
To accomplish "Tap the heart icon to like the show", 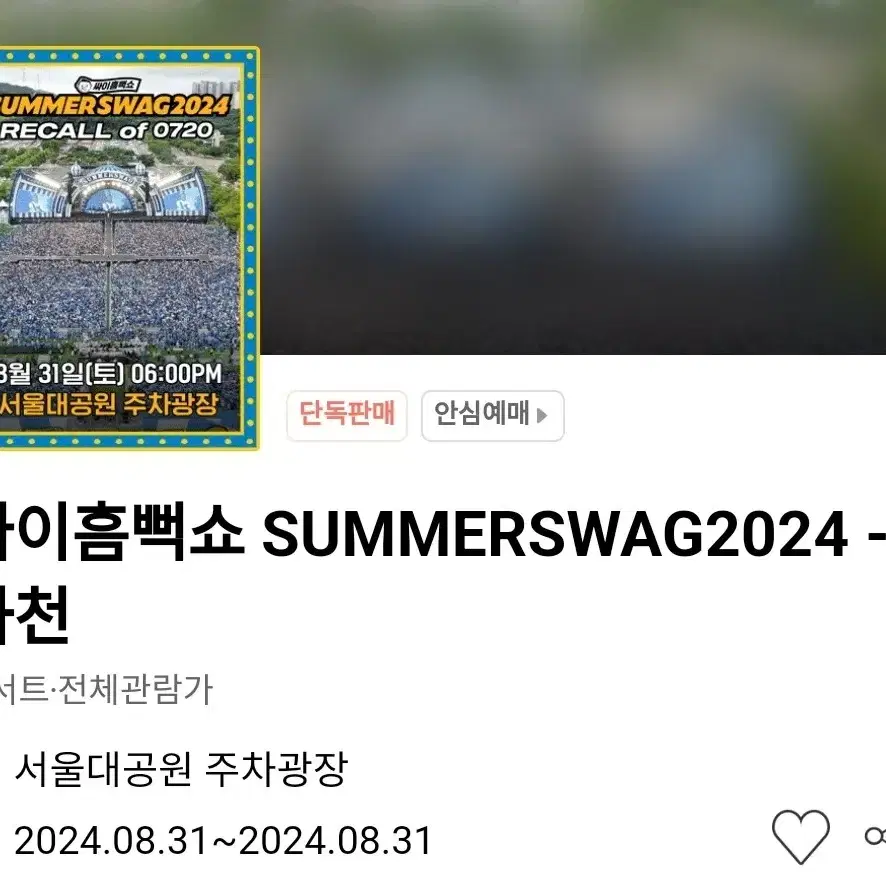I will point(800,836).
